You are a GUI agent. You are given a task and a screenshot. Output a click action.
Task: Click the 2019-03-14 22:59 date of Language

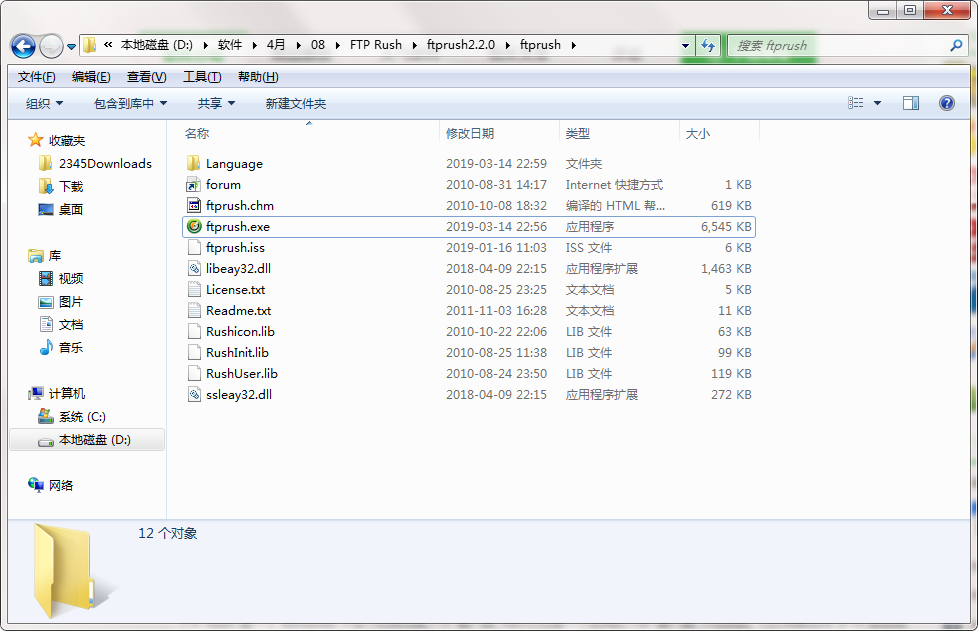pos(496,163)
